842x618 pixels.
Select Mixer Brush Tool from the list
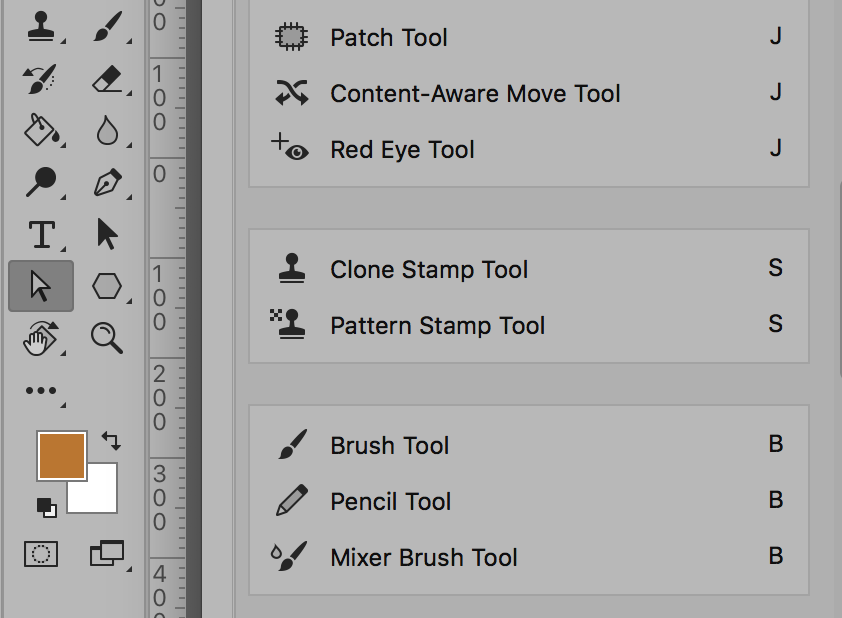424,557
